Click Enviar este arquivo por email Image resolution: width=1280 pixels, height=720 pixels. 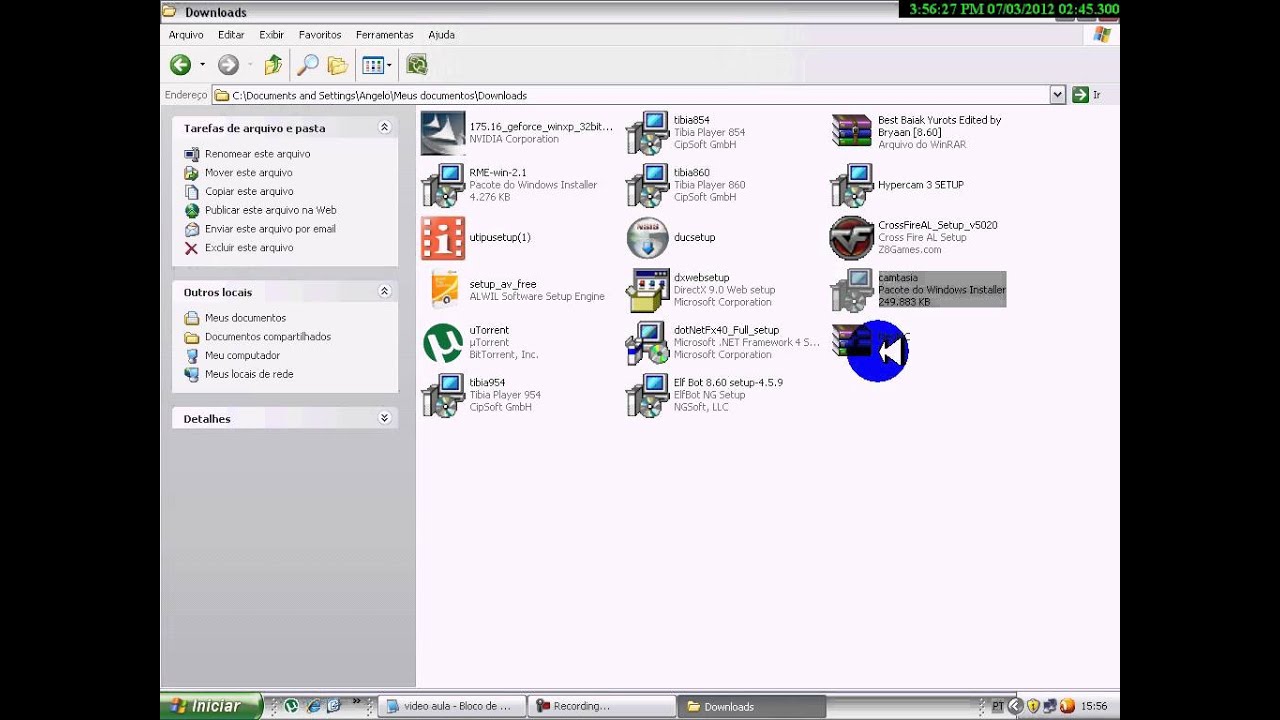[270, 229]
